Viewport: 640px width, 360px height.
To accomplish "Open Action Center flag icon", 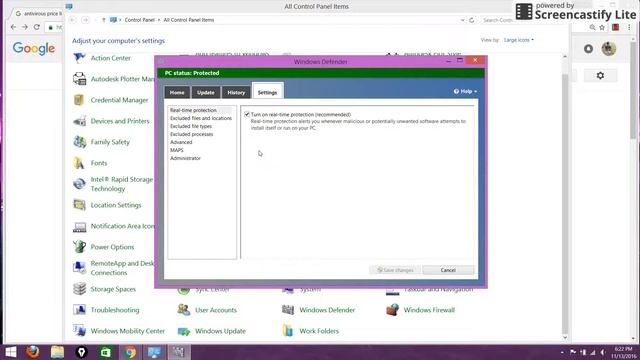I will point(79,58).
